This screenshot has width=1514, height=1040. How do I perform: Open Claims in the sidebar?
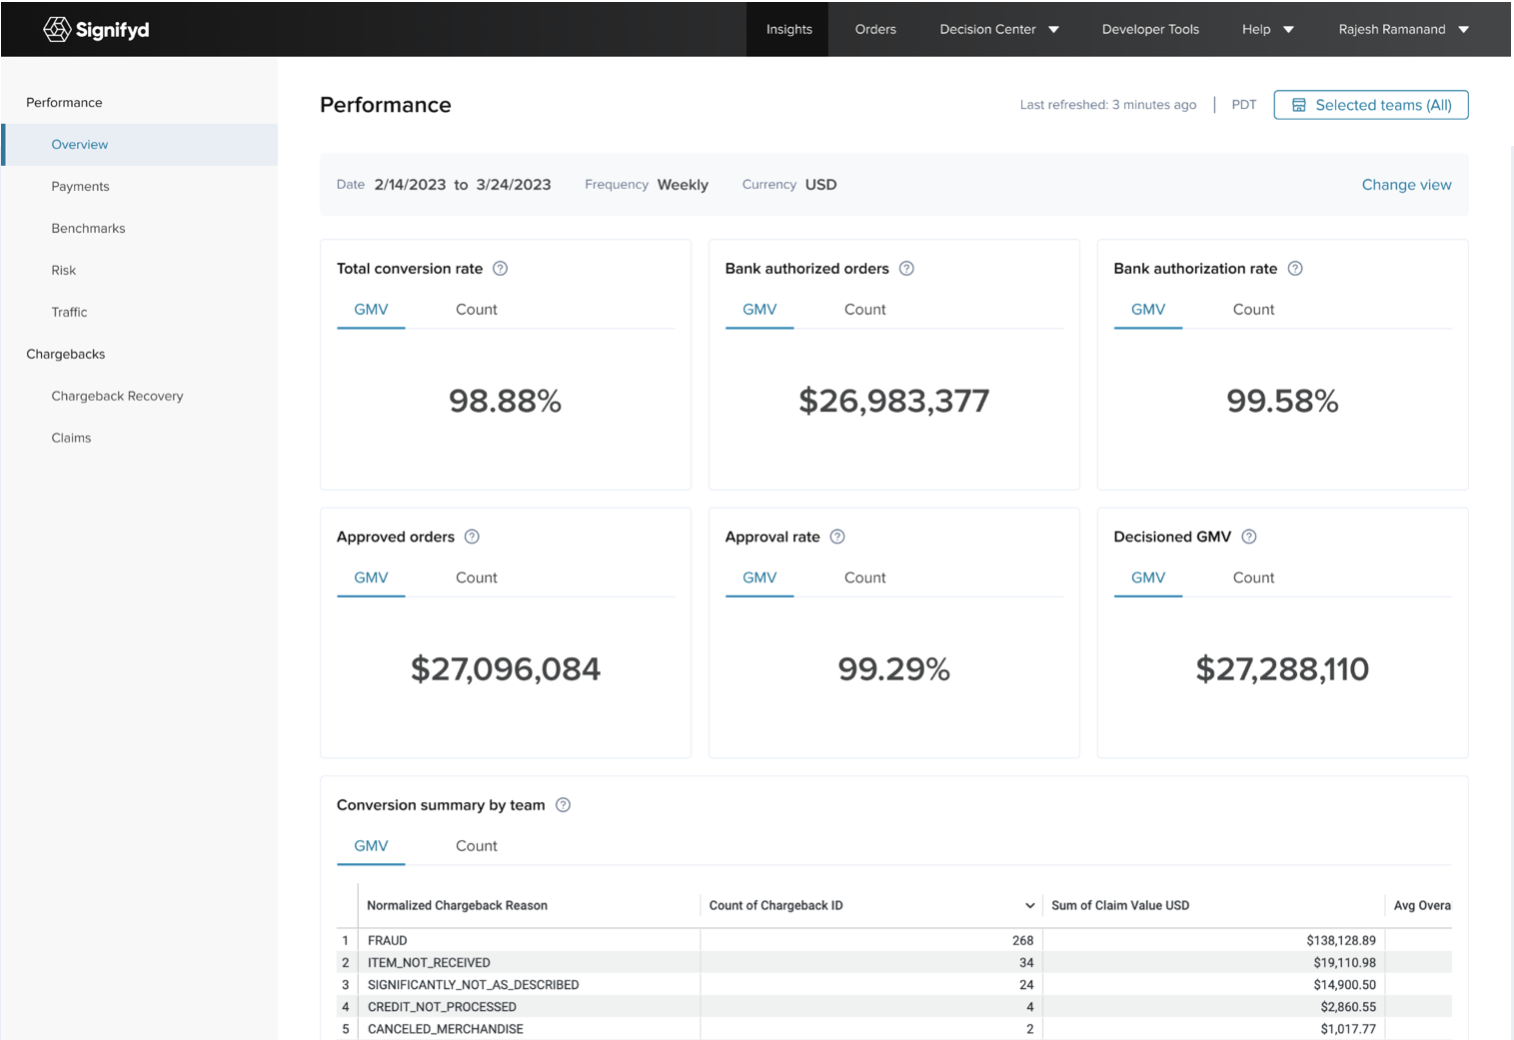71,438
